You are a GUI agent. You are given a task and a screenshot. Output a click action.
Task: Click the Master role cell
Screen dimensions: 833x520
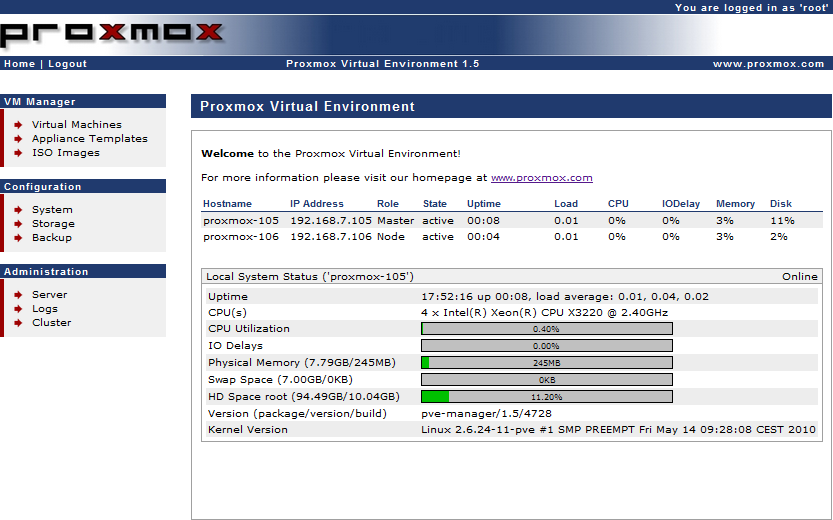(395, 220)
